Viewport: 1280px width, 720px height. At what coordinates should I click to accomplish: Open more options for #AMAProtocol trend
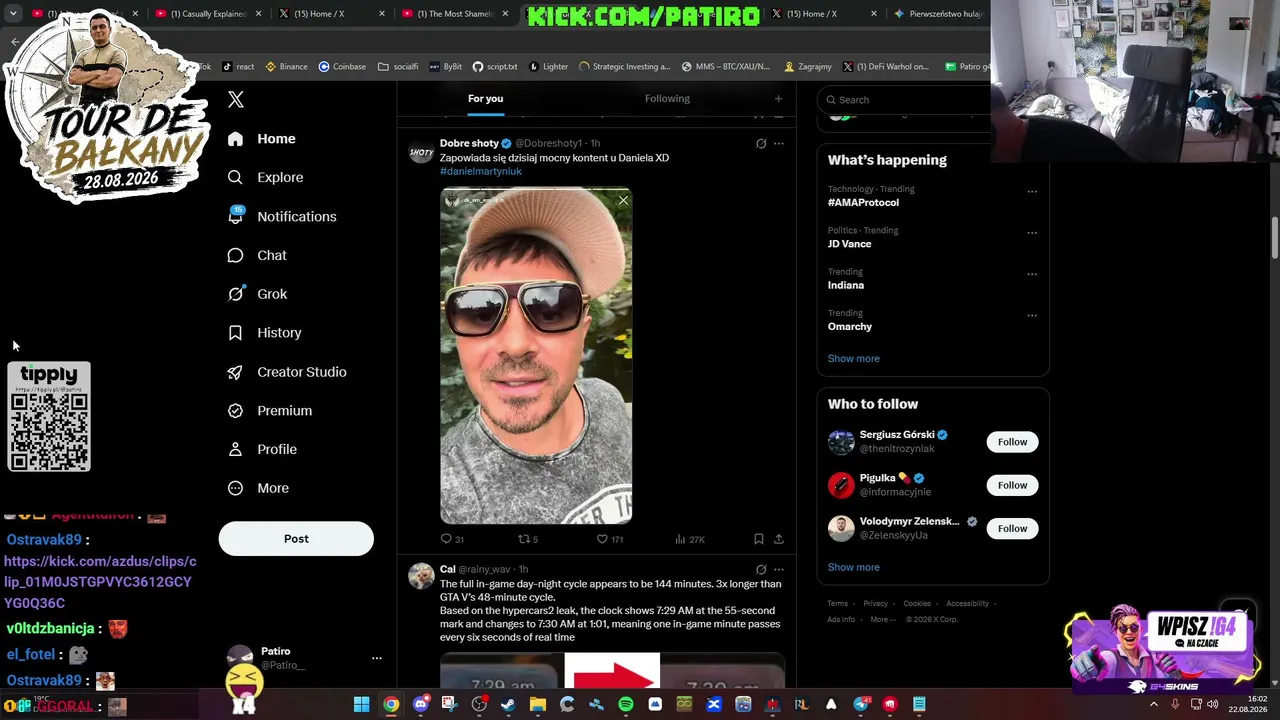1032,191
